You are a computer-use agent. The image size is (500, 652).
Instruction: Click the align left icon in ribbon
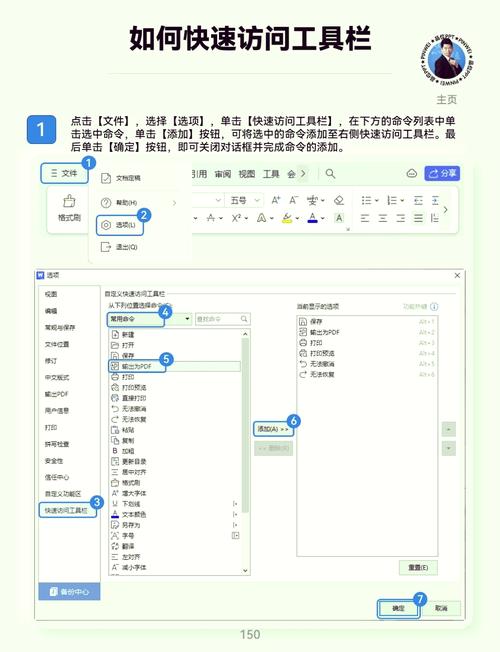pyautogui.click(x=365, y=218)
